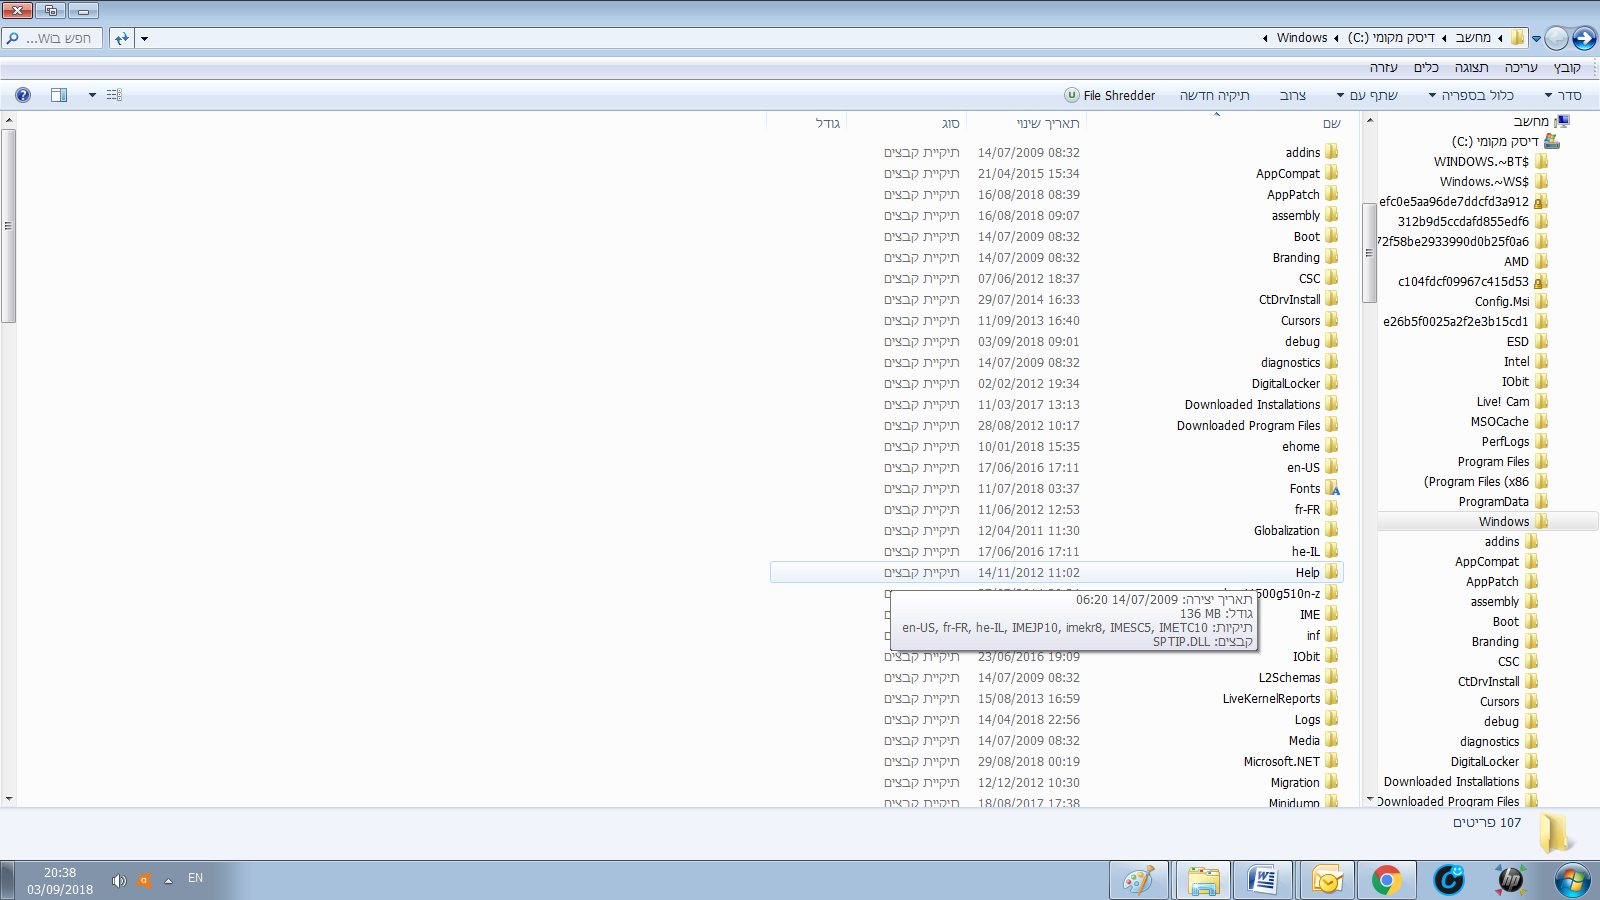Open the Help (question mark) icon in toolbar
This screenshot has width=1600, height=900.
tap(23, 95)
